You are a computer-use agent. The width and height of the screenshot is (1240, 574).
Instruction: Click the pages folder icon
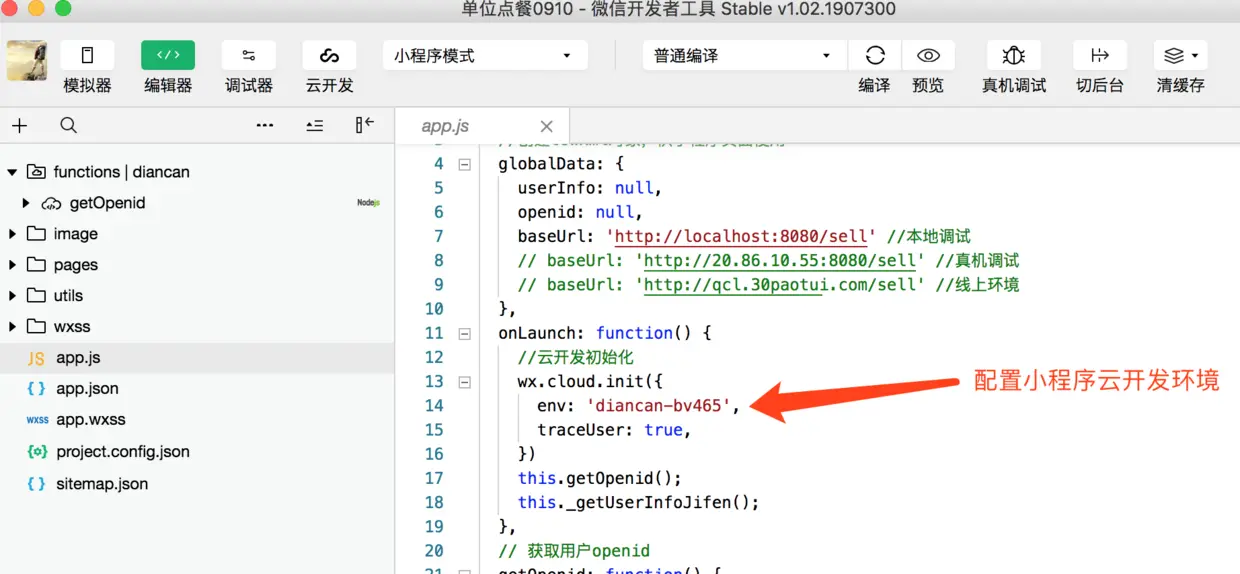pos(36,265)
